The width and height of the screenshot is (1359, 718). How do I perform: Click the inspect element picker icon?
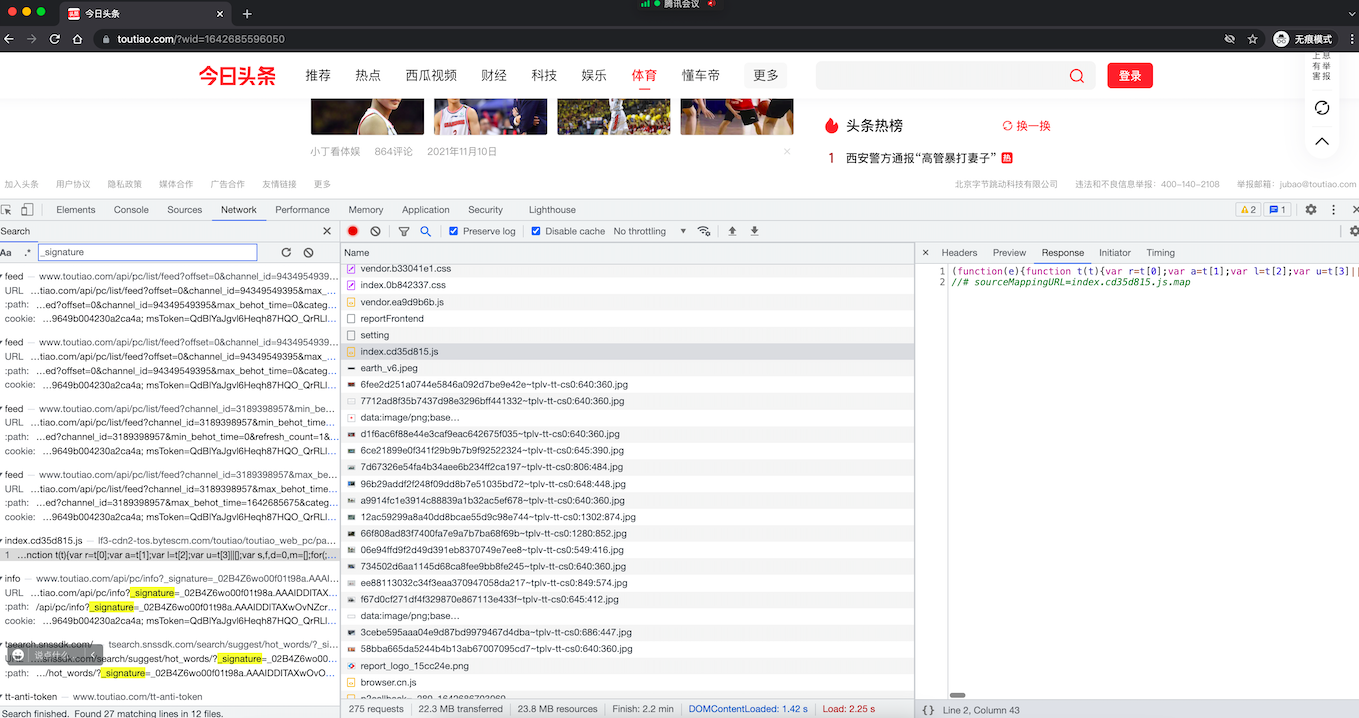7,210
